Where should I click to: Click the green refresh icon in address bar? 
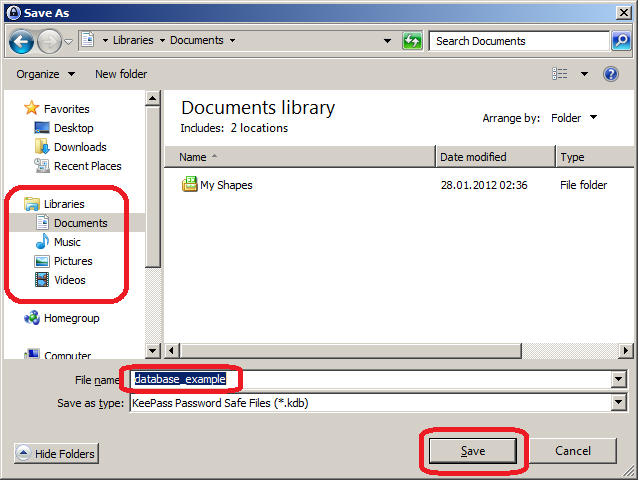412,41
